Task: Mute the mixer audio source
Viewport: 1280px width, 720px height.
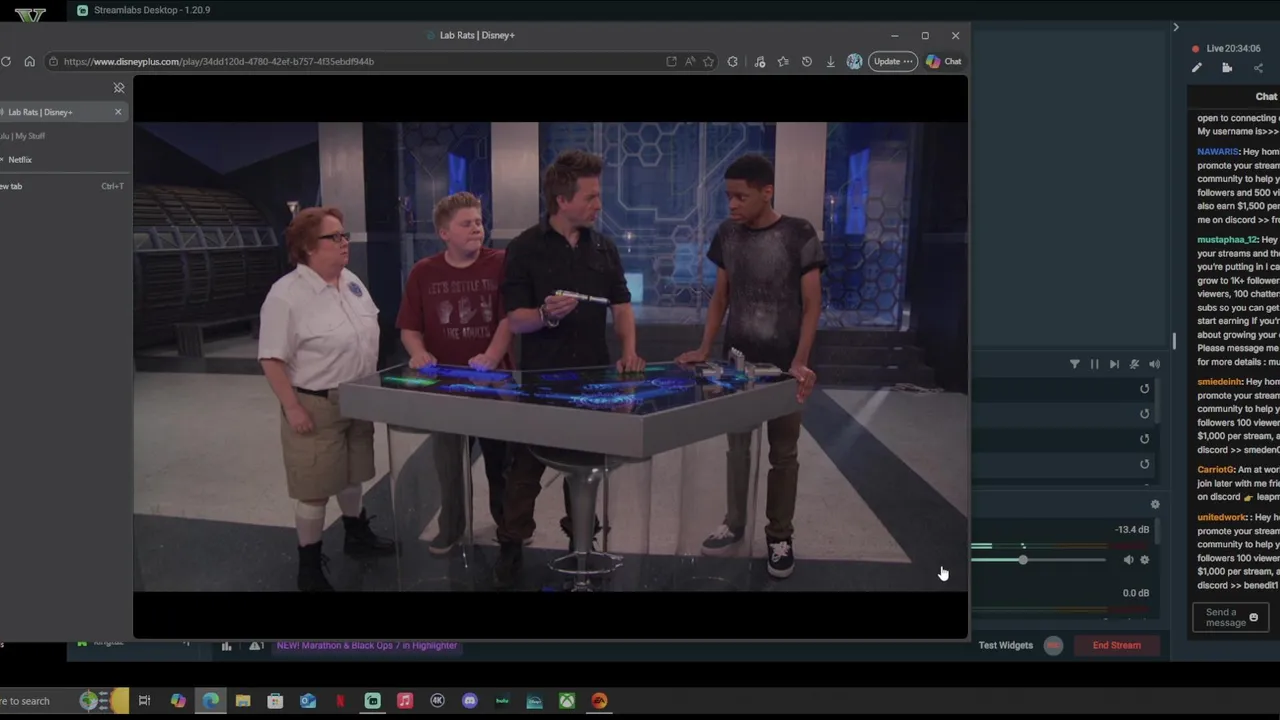Action: [x=1128, y=560]
